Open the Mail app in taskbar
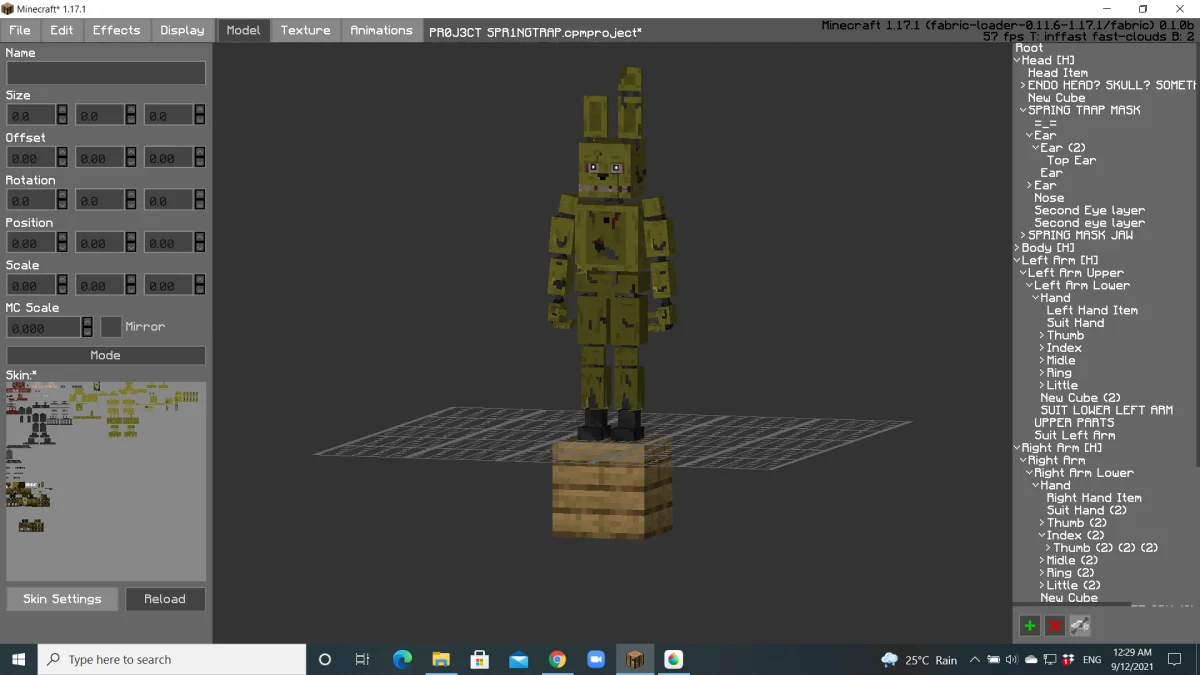Screen dimensions: 1200x675 coord(518,659)
